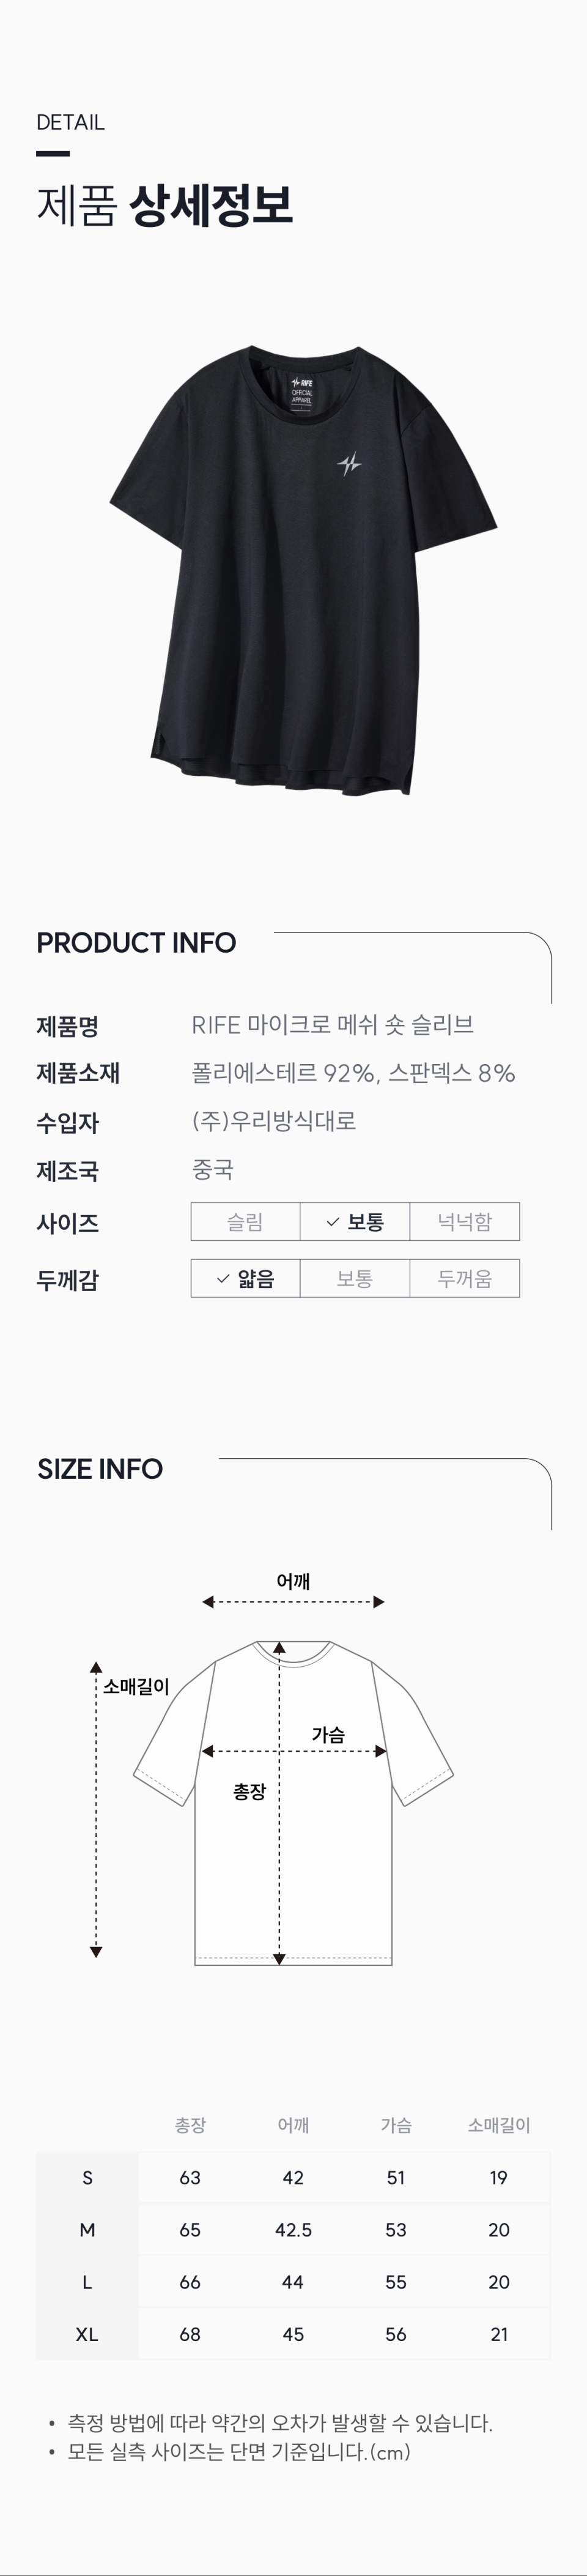This screenshot has width=587, height=2576.
Task: Click the horizontal 가슴 chest arrow in the diagram
Action: point(294,1751)
